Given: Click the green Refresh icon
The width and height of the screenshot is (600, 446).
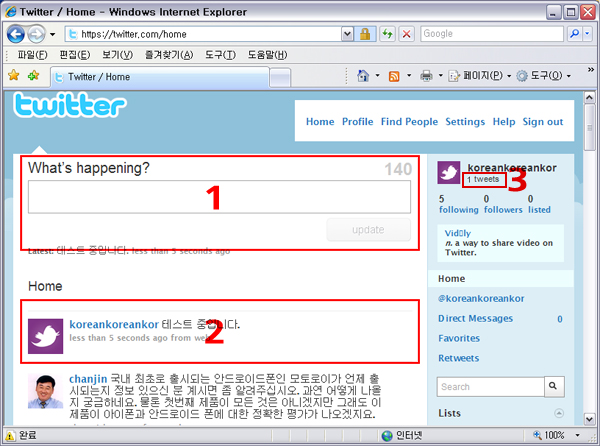Looking at the screenshot, I should (x=388, y=34).
